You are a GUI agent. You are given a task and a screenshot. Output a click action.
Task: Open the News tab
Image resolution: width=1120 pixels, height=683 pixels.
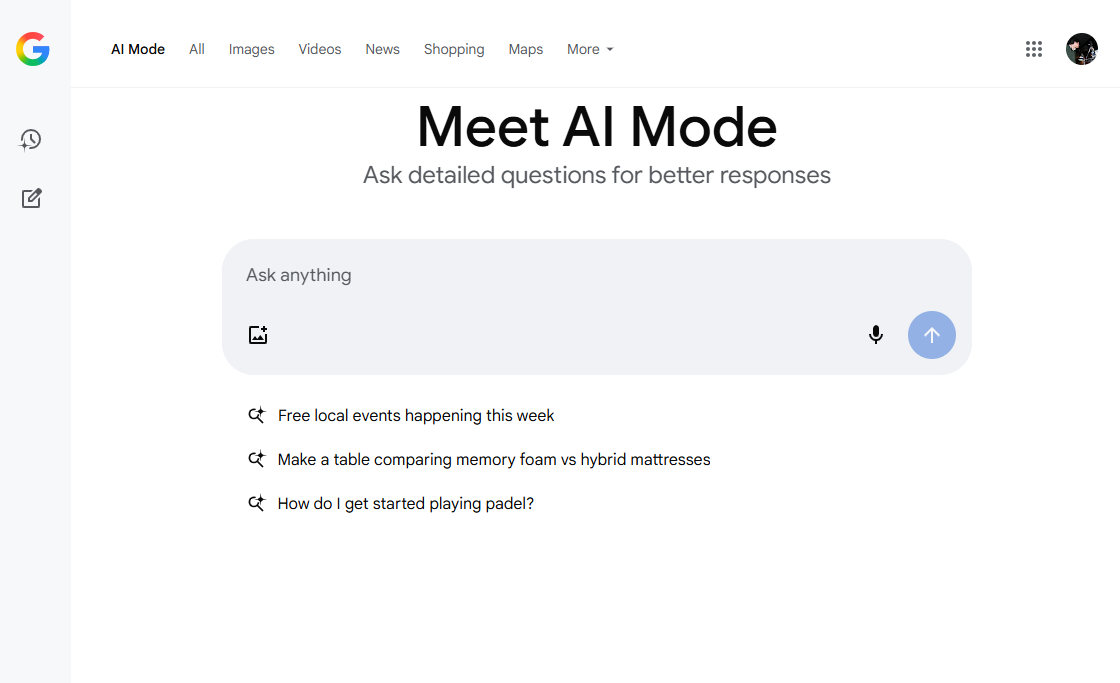coord(382,49)
